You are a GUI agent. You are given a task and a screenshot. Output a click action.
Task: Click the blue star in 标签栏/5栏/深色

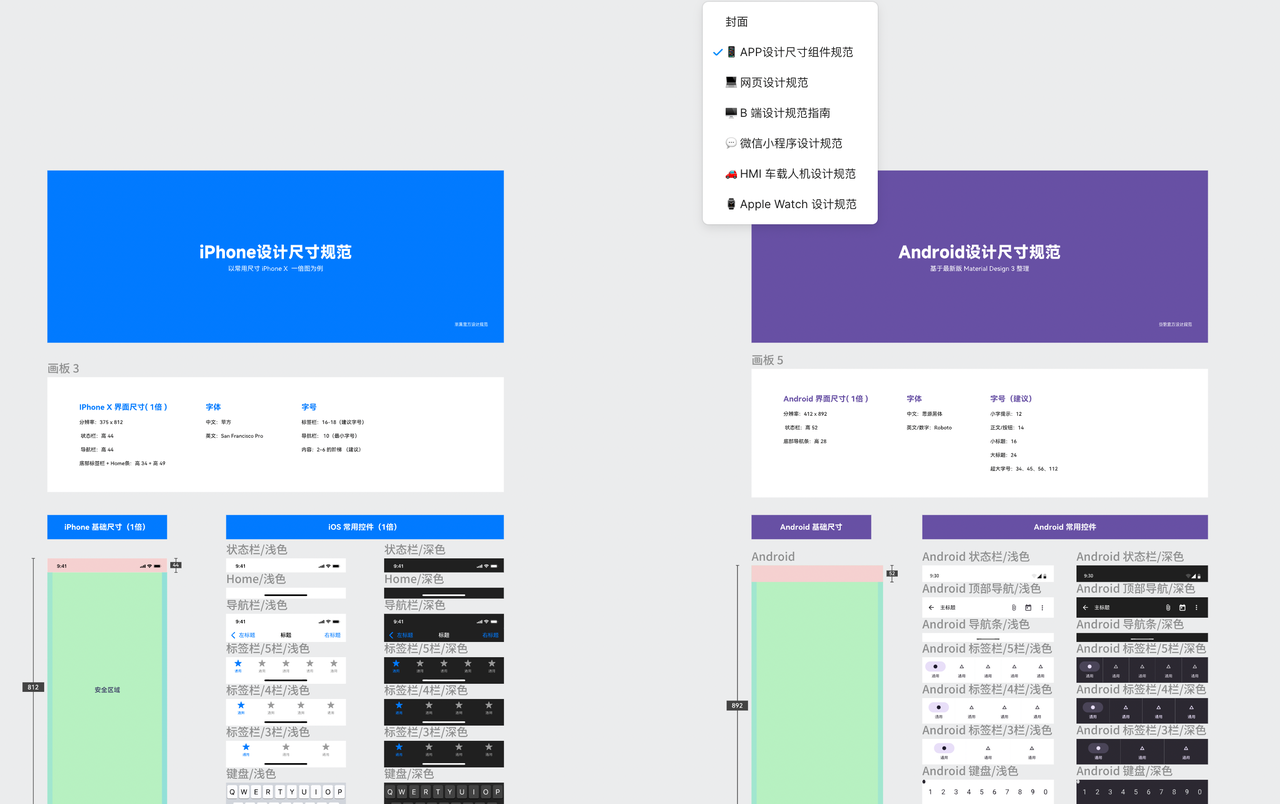click(396, 663)
